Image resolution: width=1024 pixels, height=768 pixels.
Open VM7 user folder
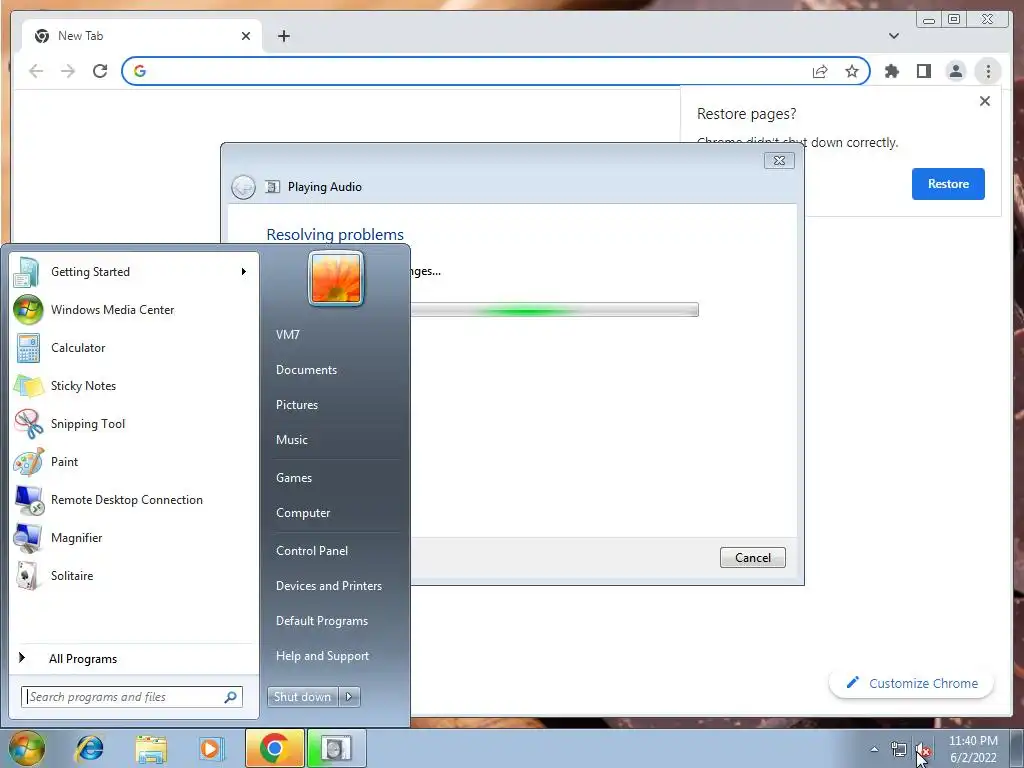287,334
